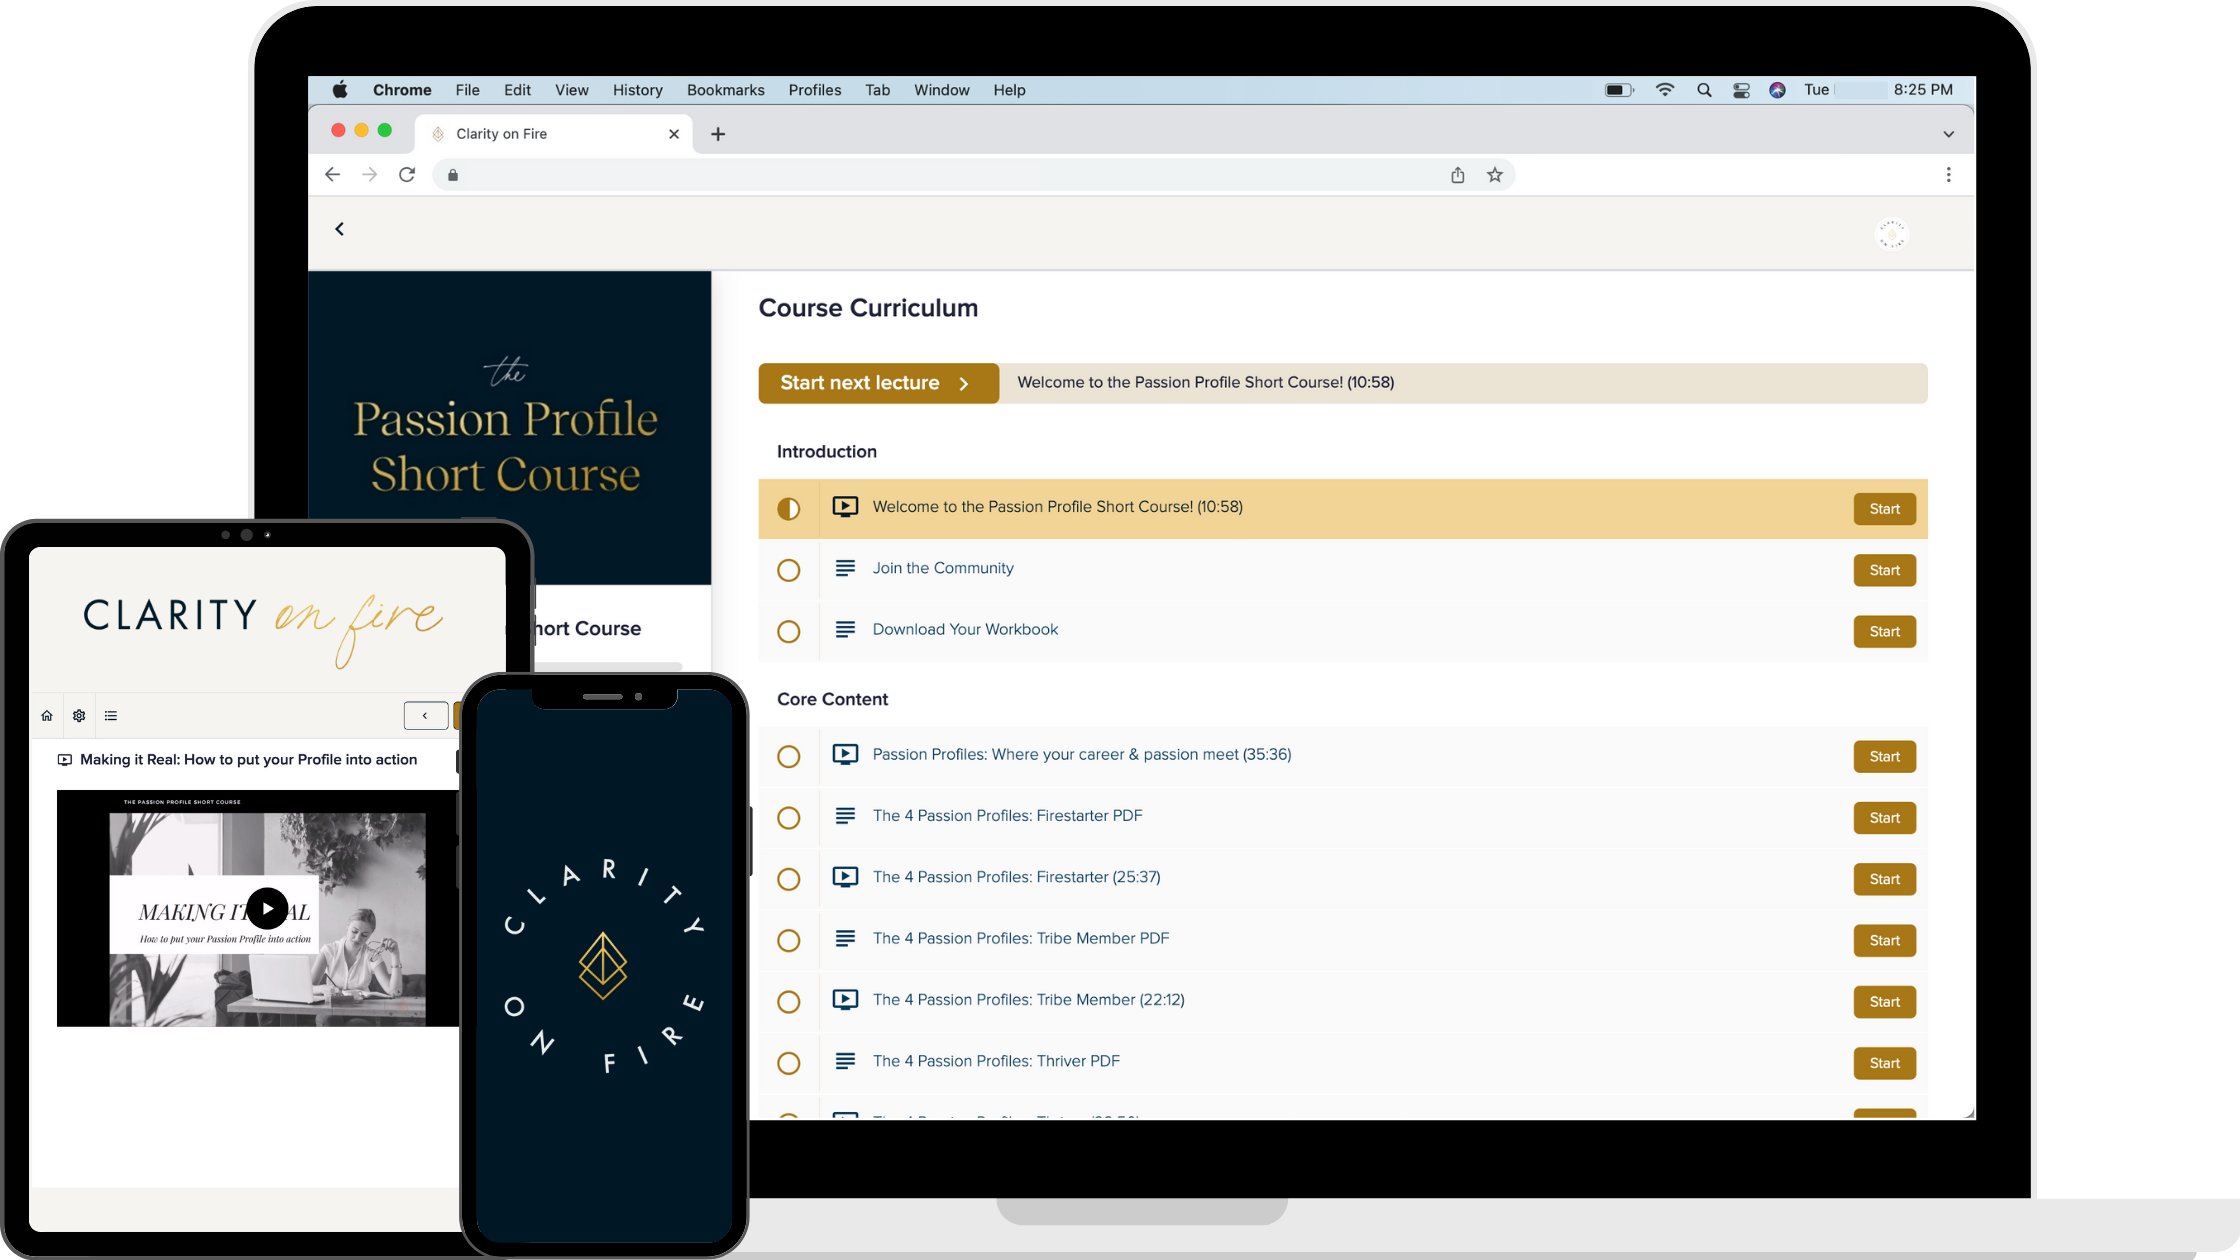
Task: Start the Passion Profiles Where career meets video
Action: click(1883, 755)
